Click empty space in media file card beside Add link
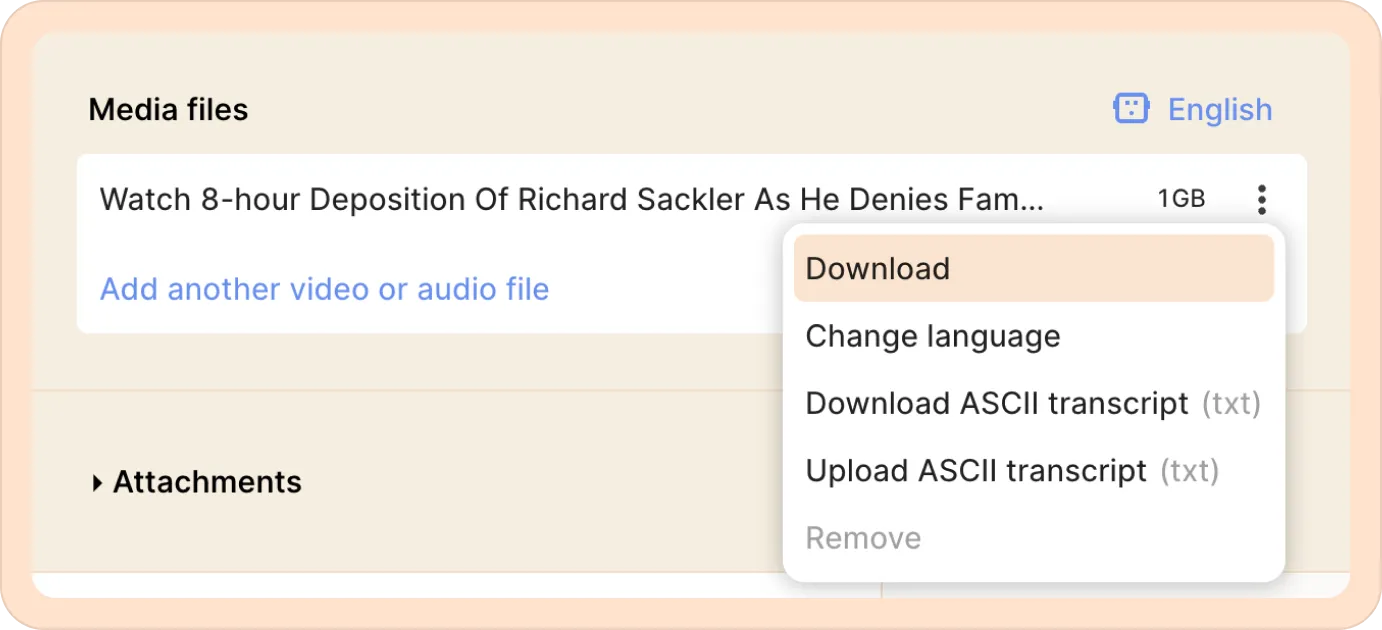The image size is (1382, 630). pos(665,289)
